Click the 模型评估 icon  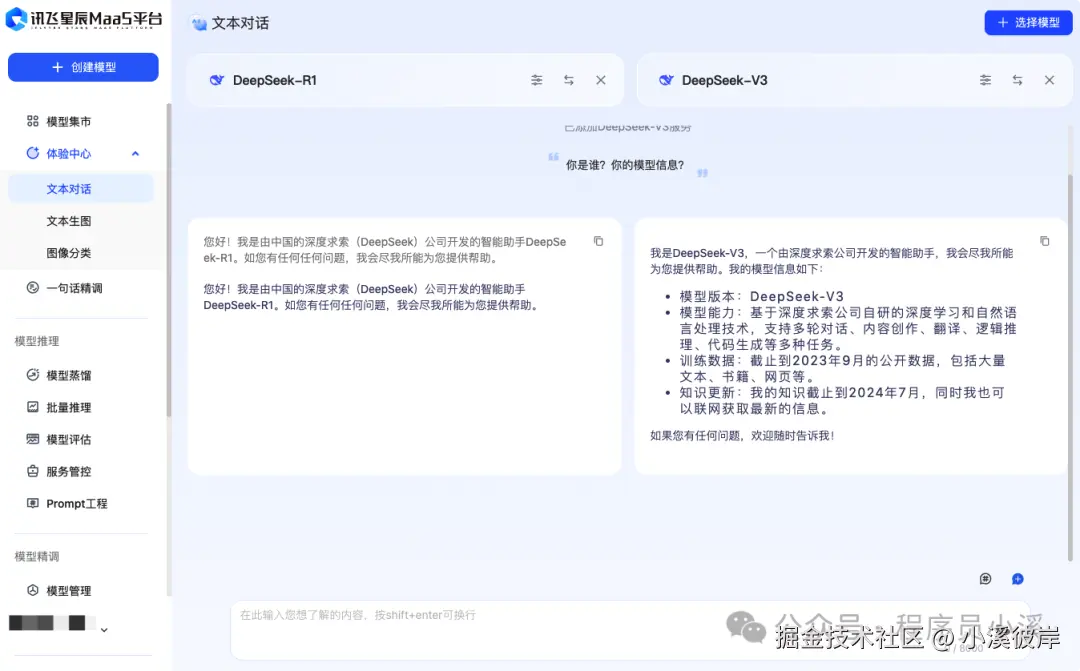[32, 439]
